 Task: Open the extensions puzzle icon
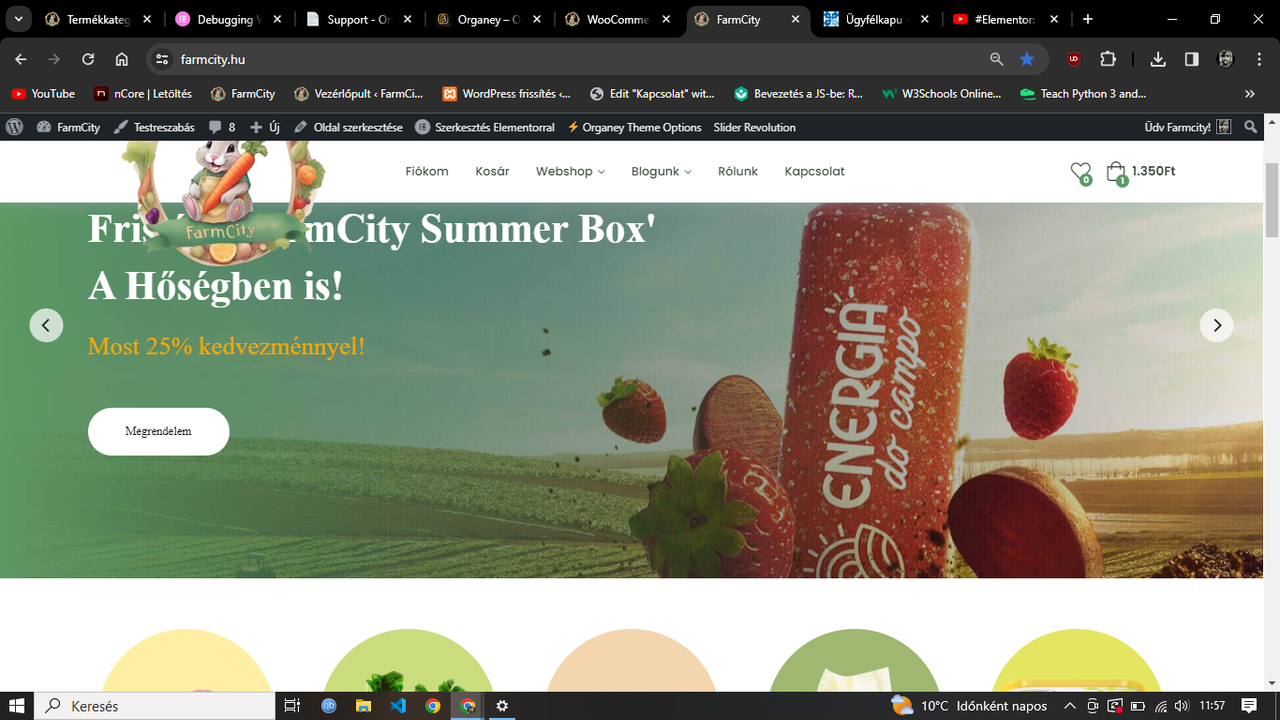click(x=1108, y=59)
